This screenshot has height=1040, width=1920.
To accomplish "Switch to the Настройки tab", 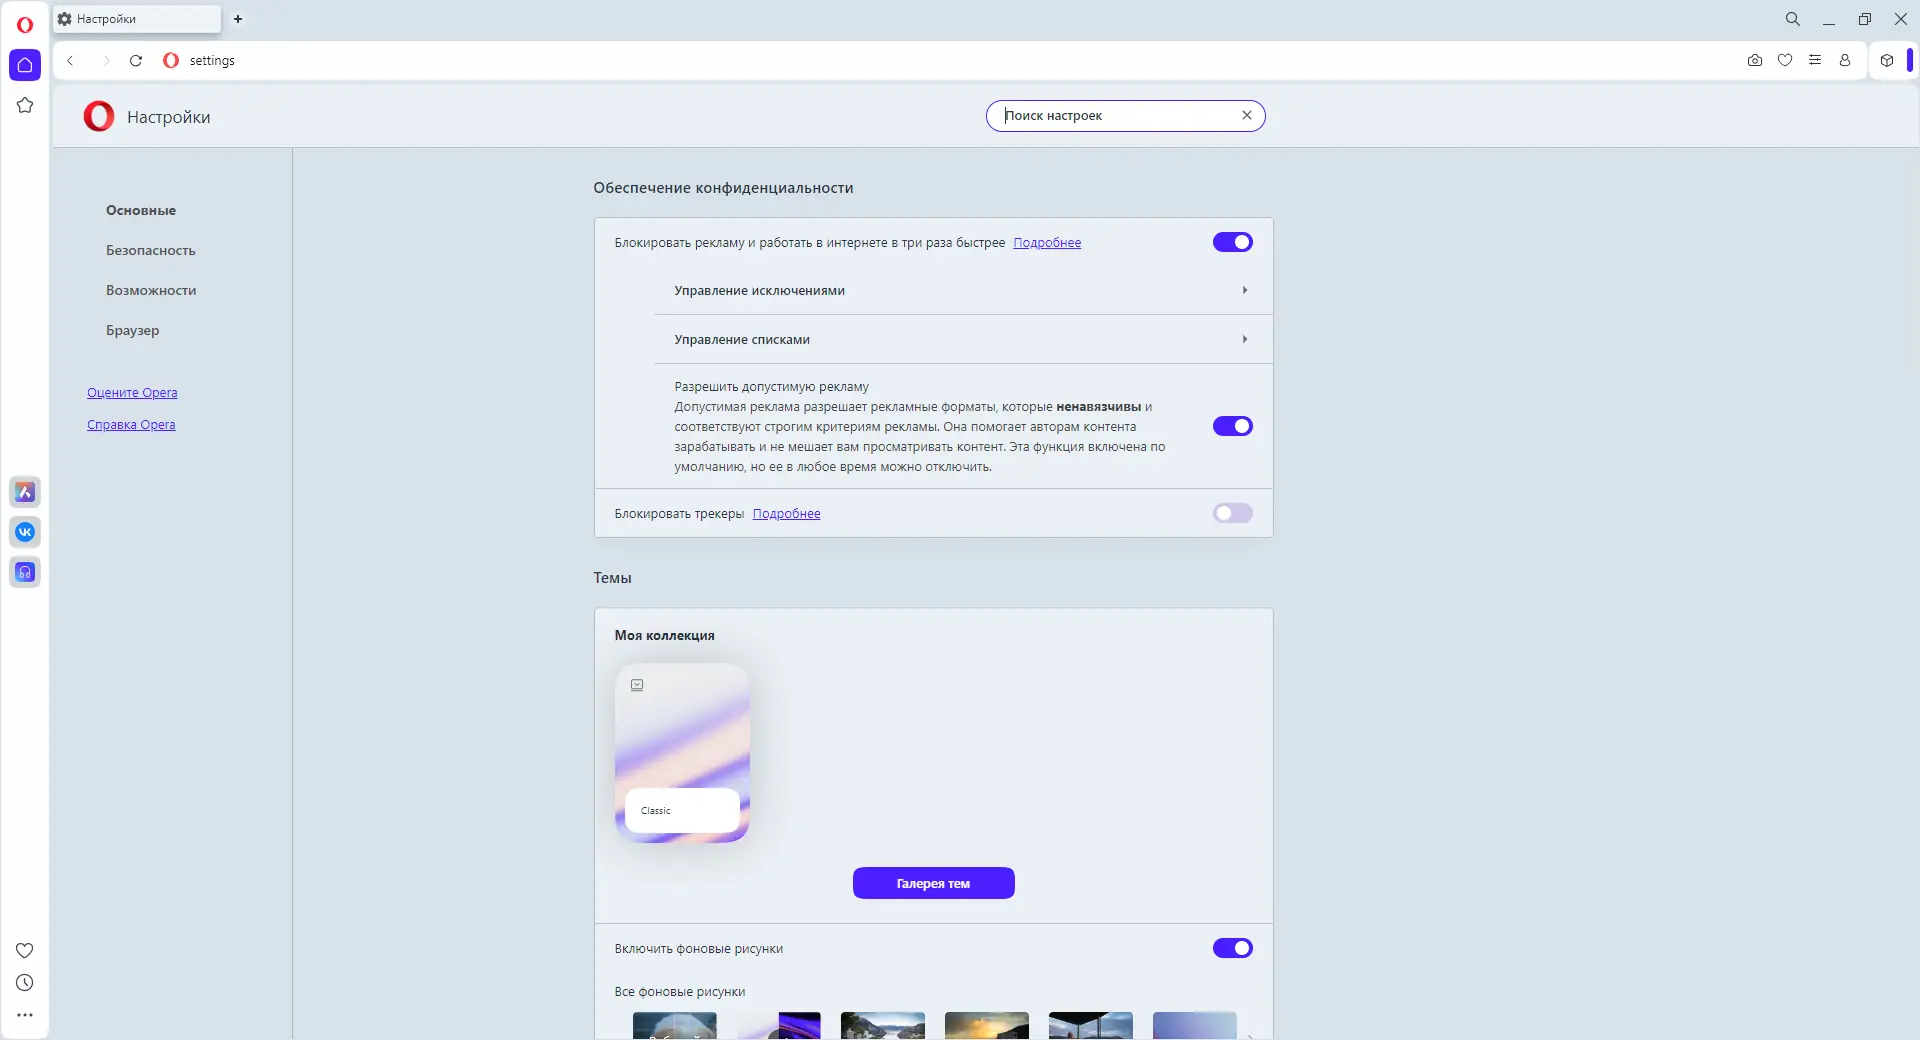I will 135,19.
